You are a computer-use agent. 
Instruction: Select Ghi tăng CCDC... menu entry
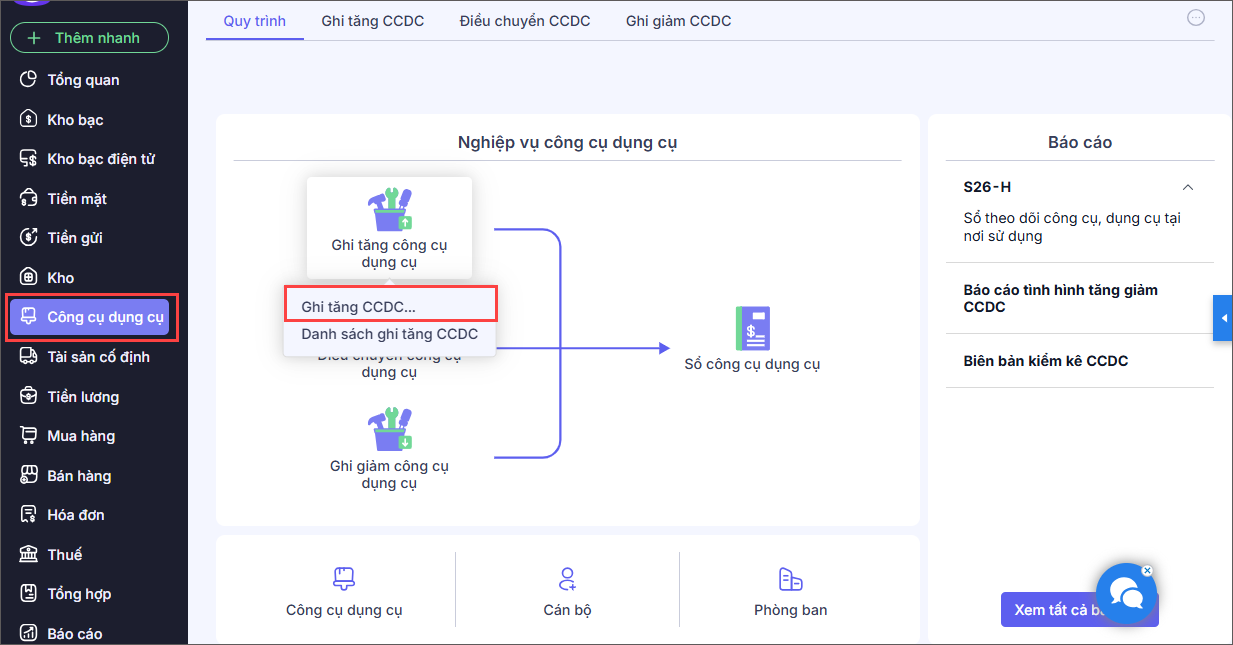pos(358,307)
